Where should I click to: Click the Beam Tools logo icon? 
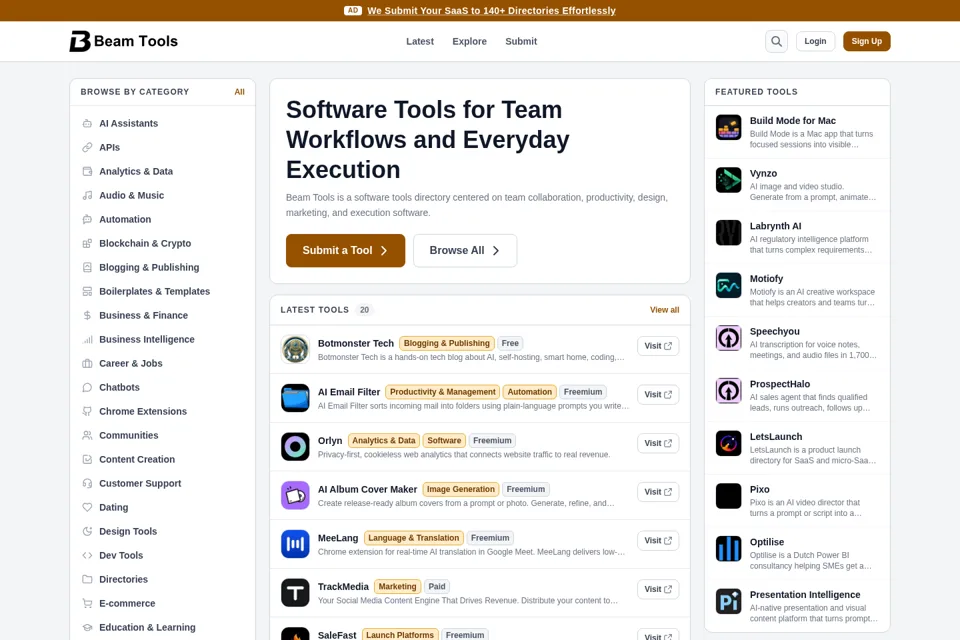(x=80, y=41)
